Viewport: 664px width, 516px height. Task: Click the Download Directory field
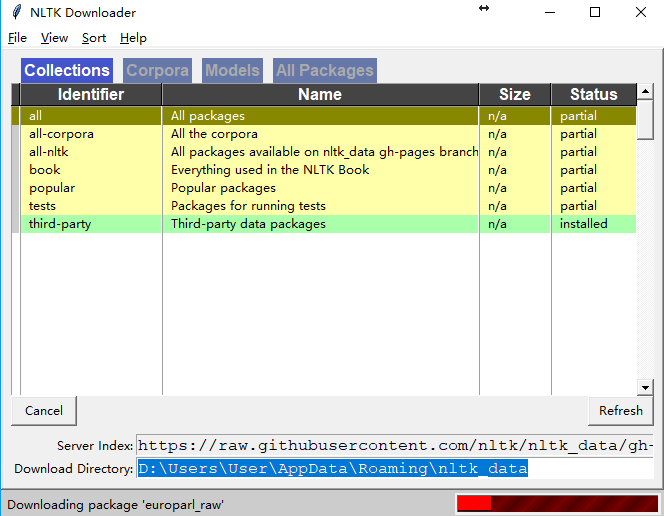(x=395, y=469)
